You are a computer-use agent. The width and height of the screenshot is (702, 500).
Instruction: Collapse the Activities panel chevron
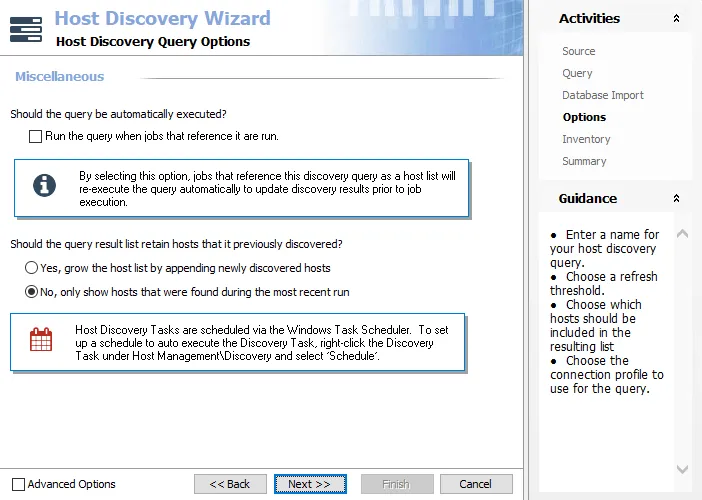click(676, 18)
